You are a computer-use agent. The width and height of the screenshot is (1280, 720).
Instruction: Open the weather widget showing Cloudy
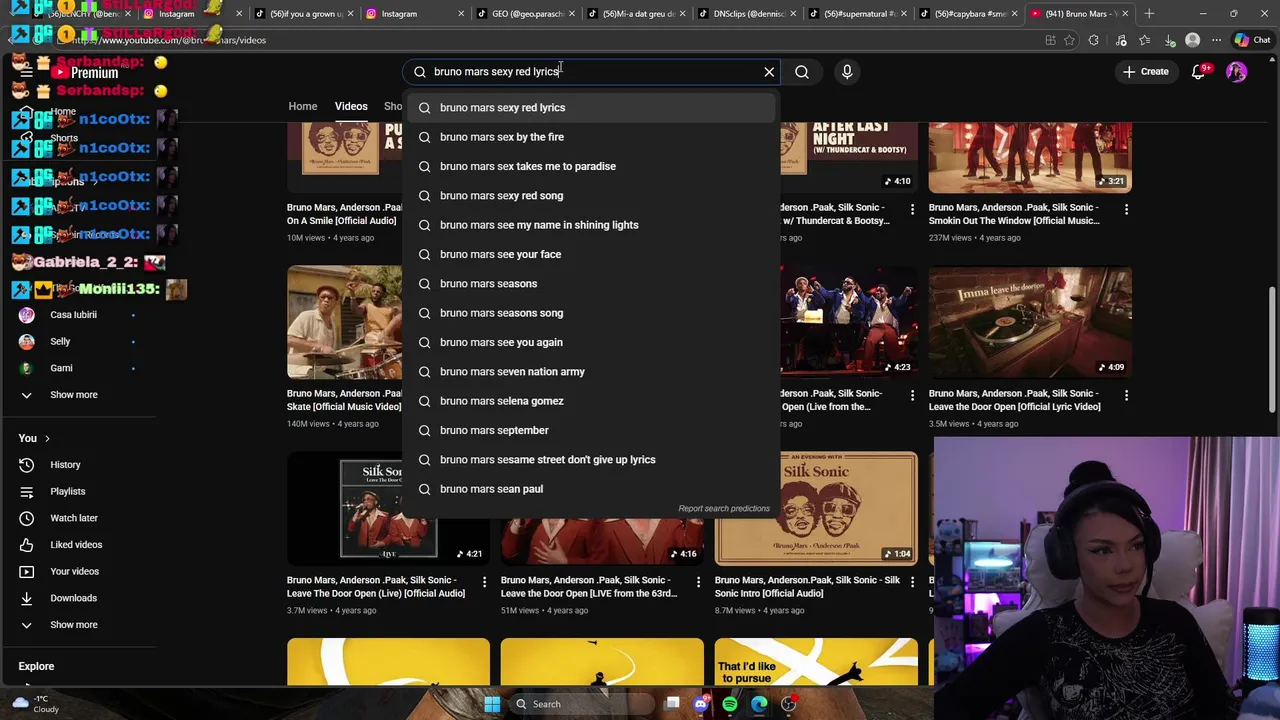[35, 704]
